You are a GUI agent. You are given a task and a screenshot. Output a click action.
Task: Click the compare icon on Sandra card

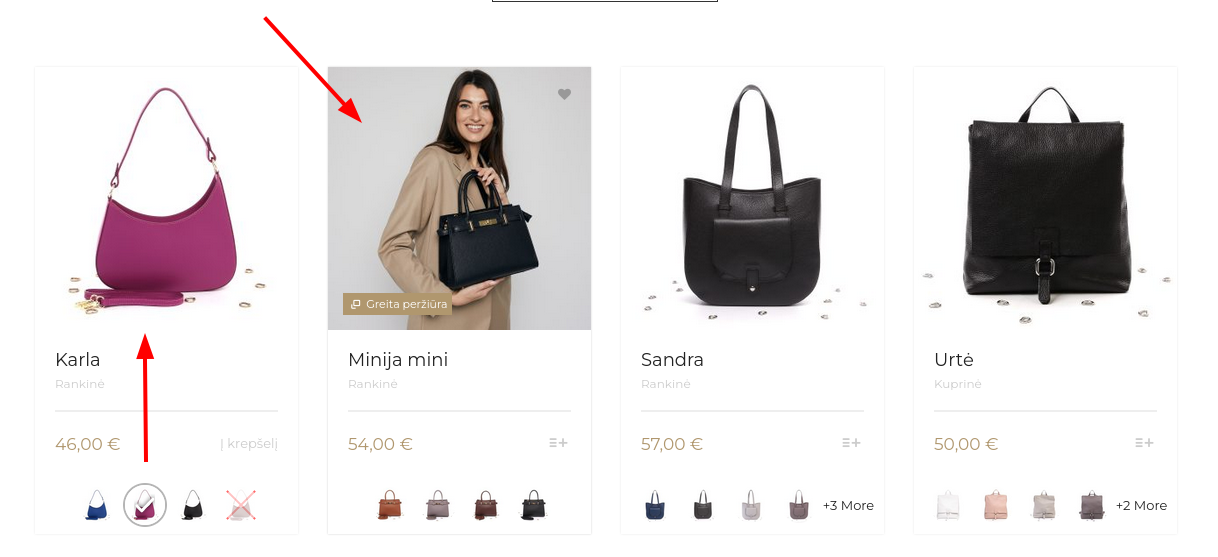coord(851,443)
